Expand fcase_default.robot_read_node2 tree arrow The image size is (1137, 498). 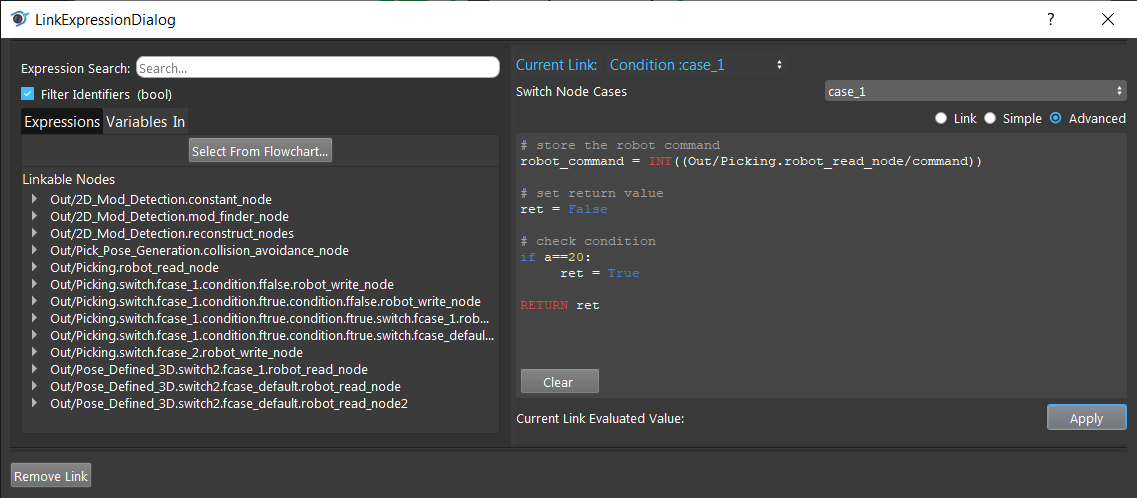pos(34,403)
